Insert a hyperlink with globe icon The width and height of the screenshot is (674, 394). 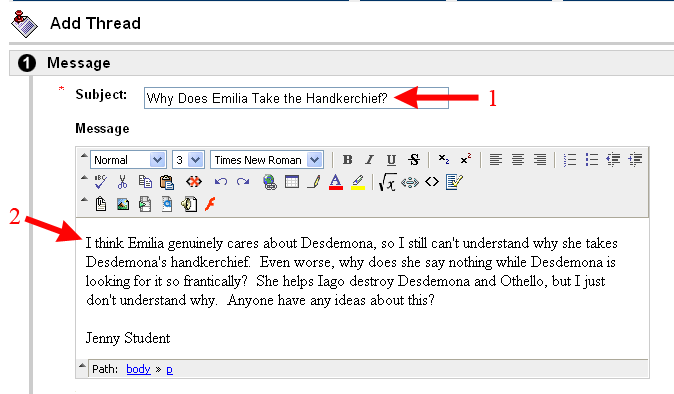270,182
